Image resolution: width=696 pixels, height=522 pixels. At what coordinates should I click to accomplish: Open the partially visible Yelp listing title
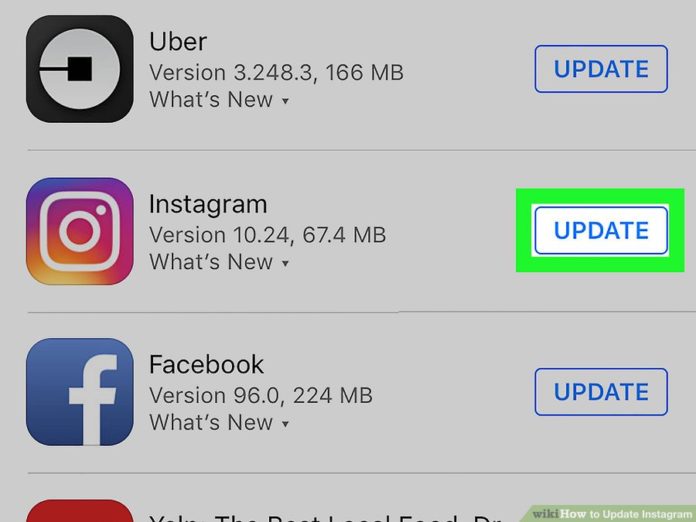(x=325, y=518)
